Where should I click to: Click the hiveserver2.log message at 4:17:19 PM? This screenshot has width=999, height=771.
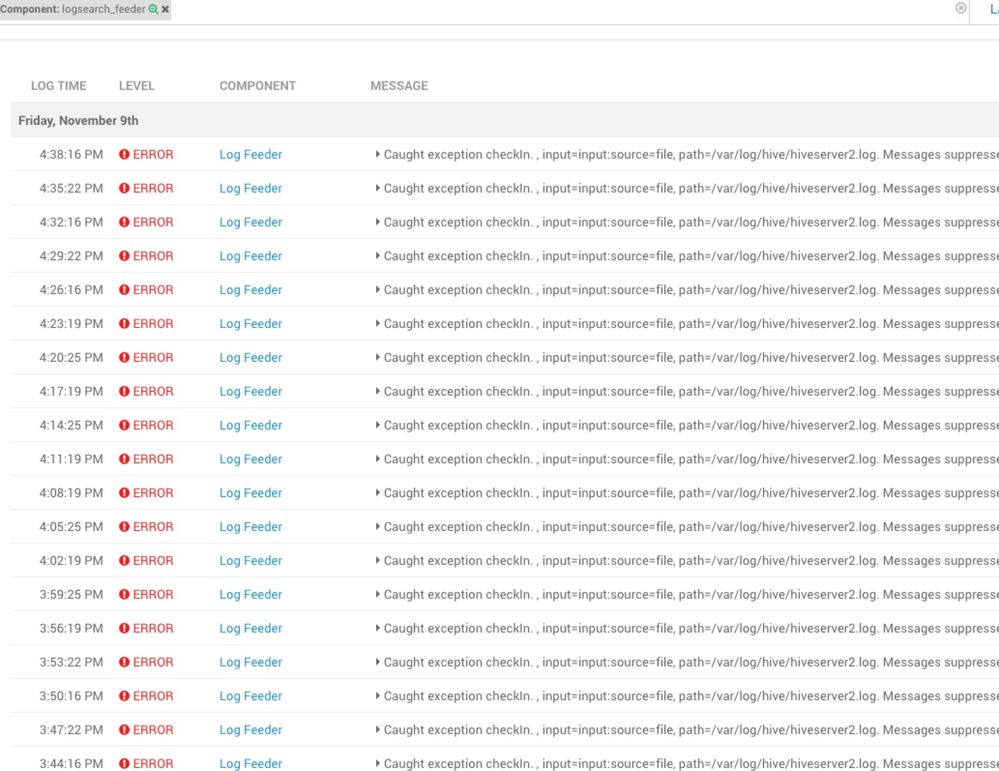tap(691, 391)
